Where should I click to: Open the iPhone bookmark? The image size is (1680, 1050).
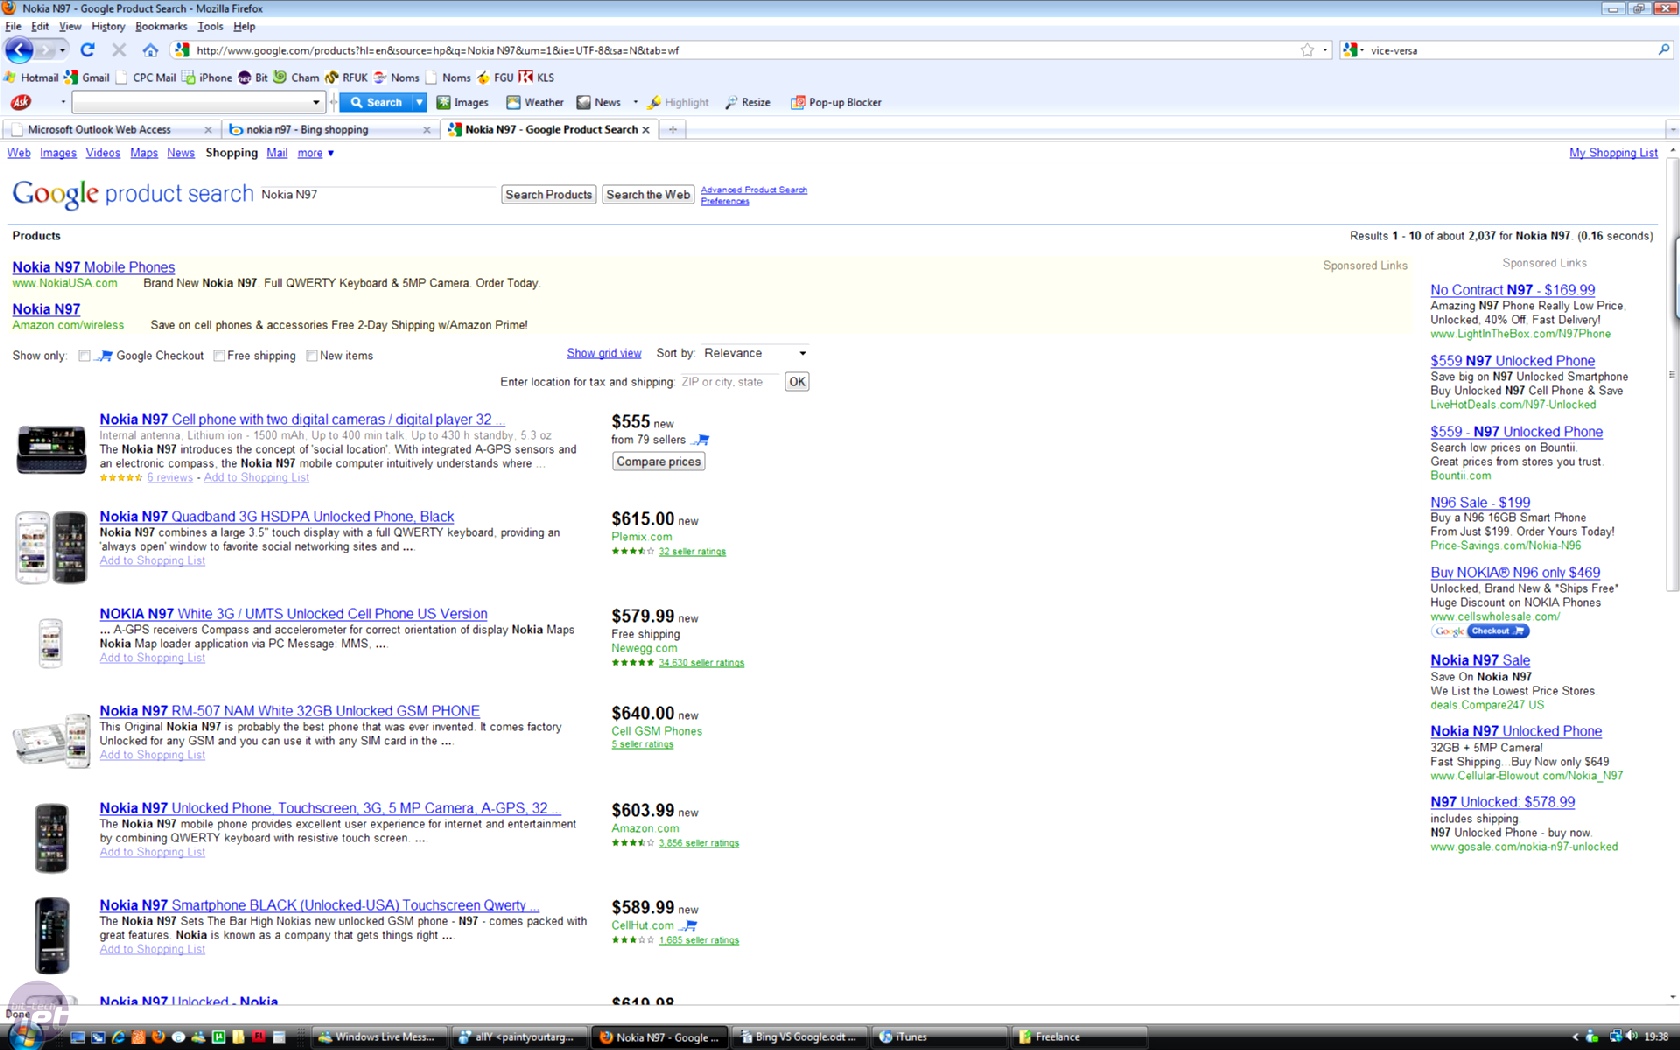(207, 77)
